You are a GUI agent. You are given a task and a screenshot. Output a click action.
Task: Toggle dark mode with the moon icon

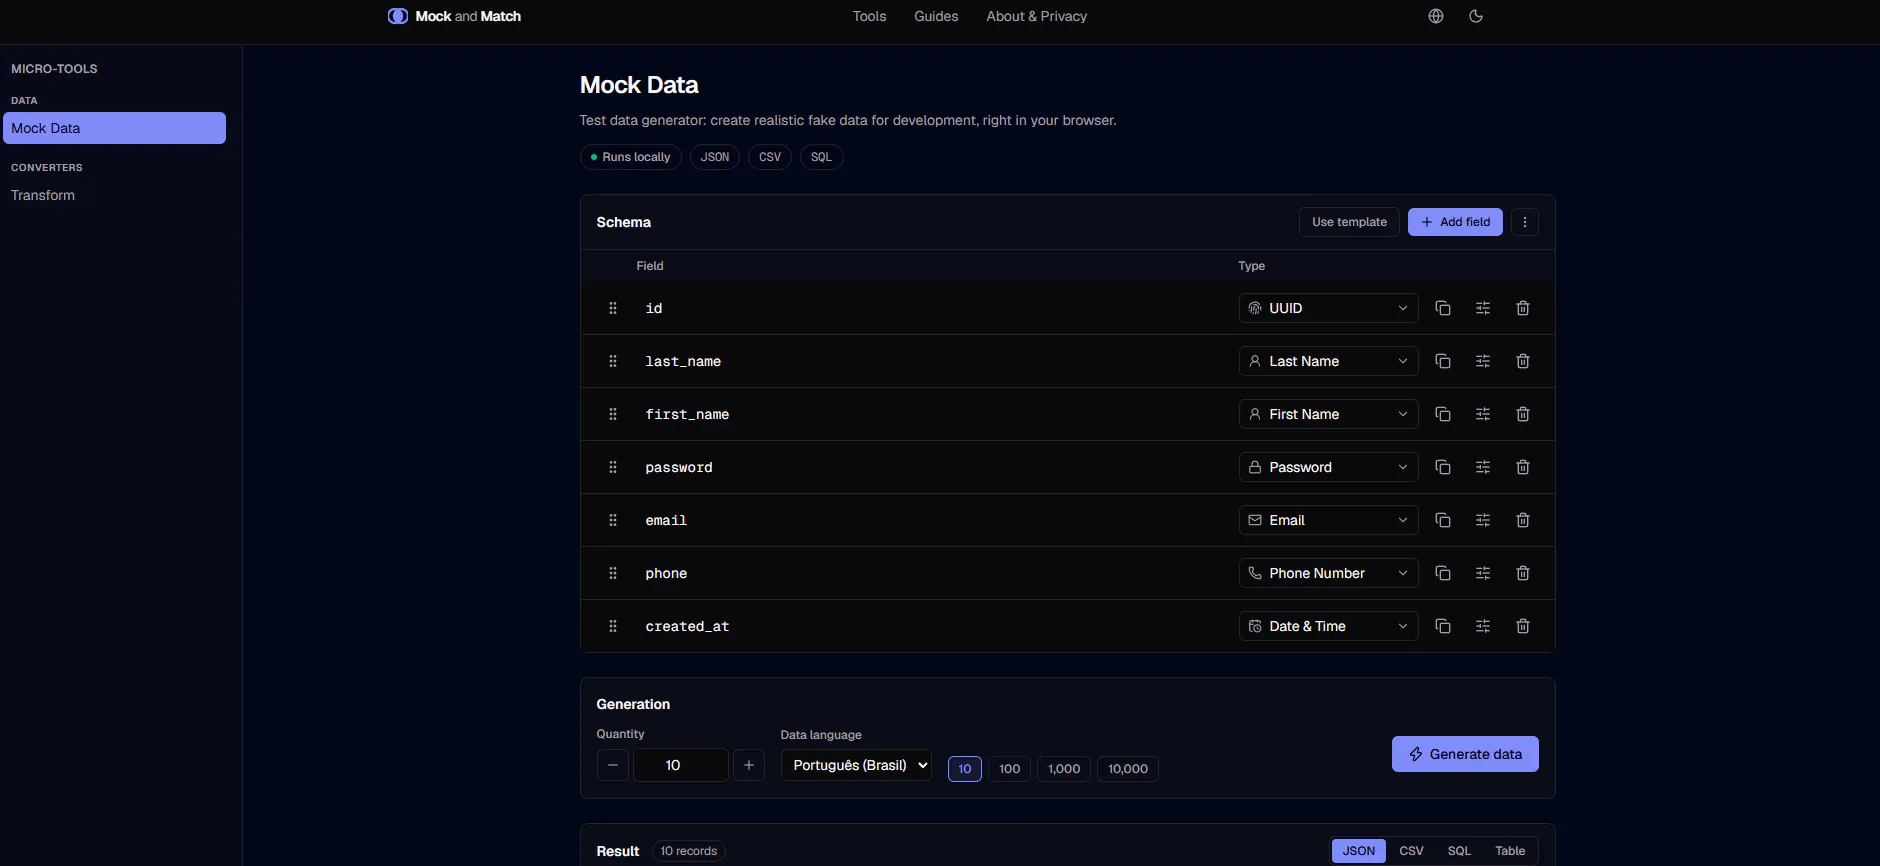1475,16
